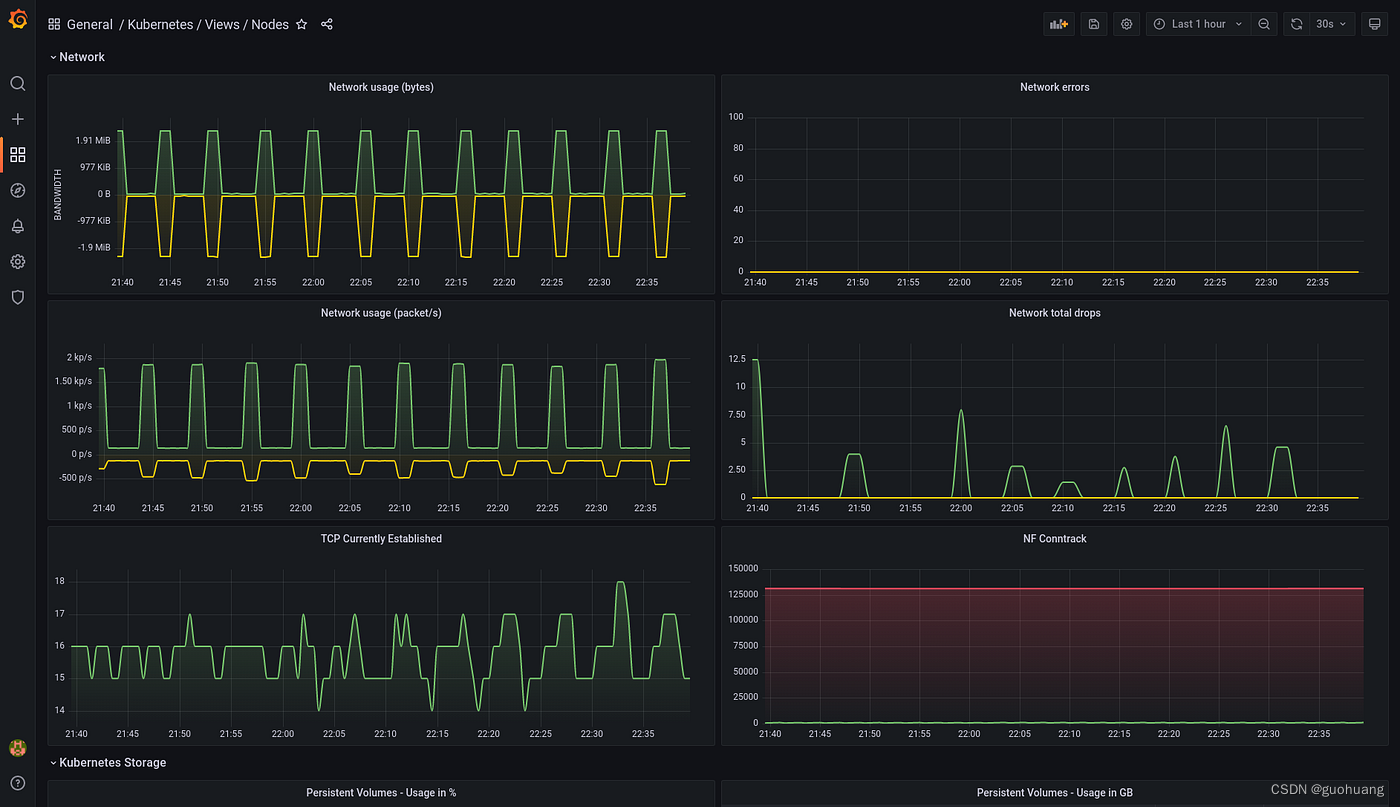
Task: Click the -977 KiB axis value
Action: (93, 220)
